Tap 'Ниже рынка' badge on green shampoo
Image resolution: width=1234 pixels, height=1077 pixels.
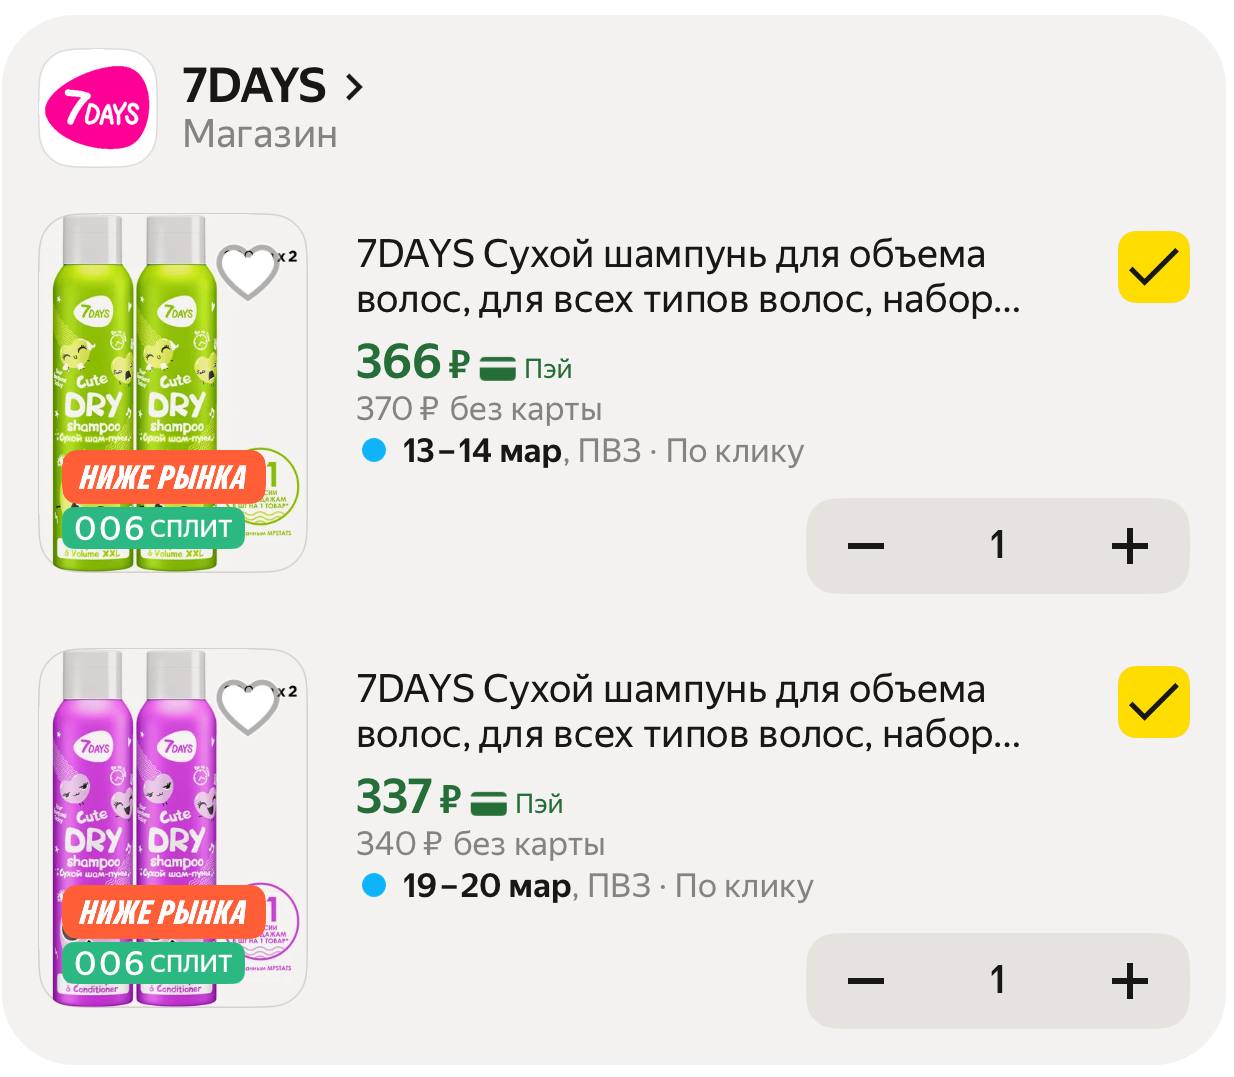[x=163, y=477]
